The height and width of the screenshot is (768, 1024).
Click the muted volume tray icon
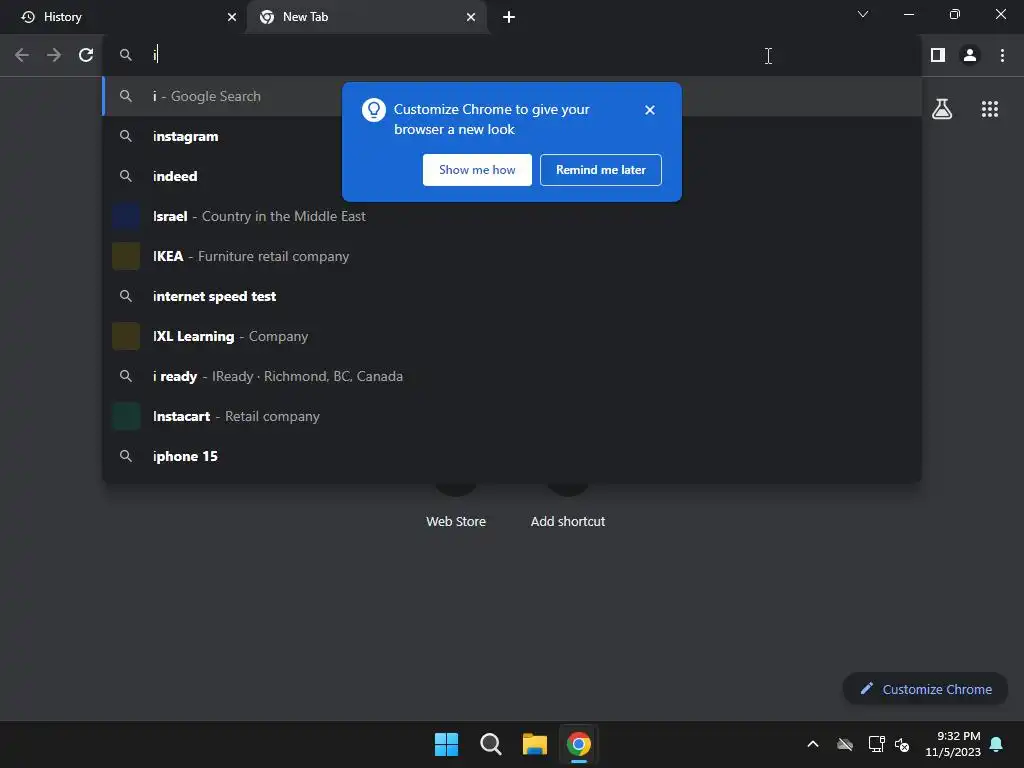pyautogui.click(x=902, y=744)
